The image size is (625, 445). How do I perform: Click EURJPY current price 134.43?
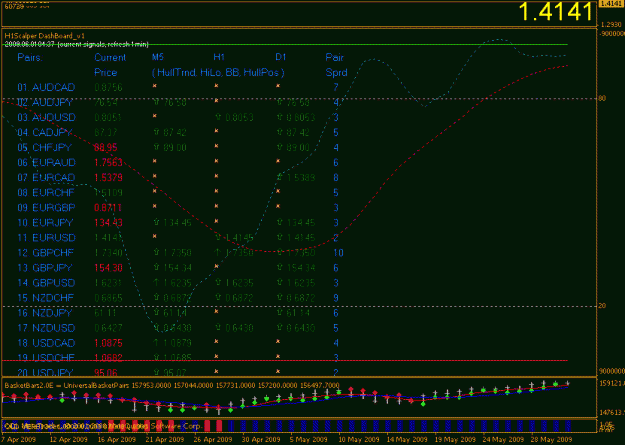coord(108,222)
